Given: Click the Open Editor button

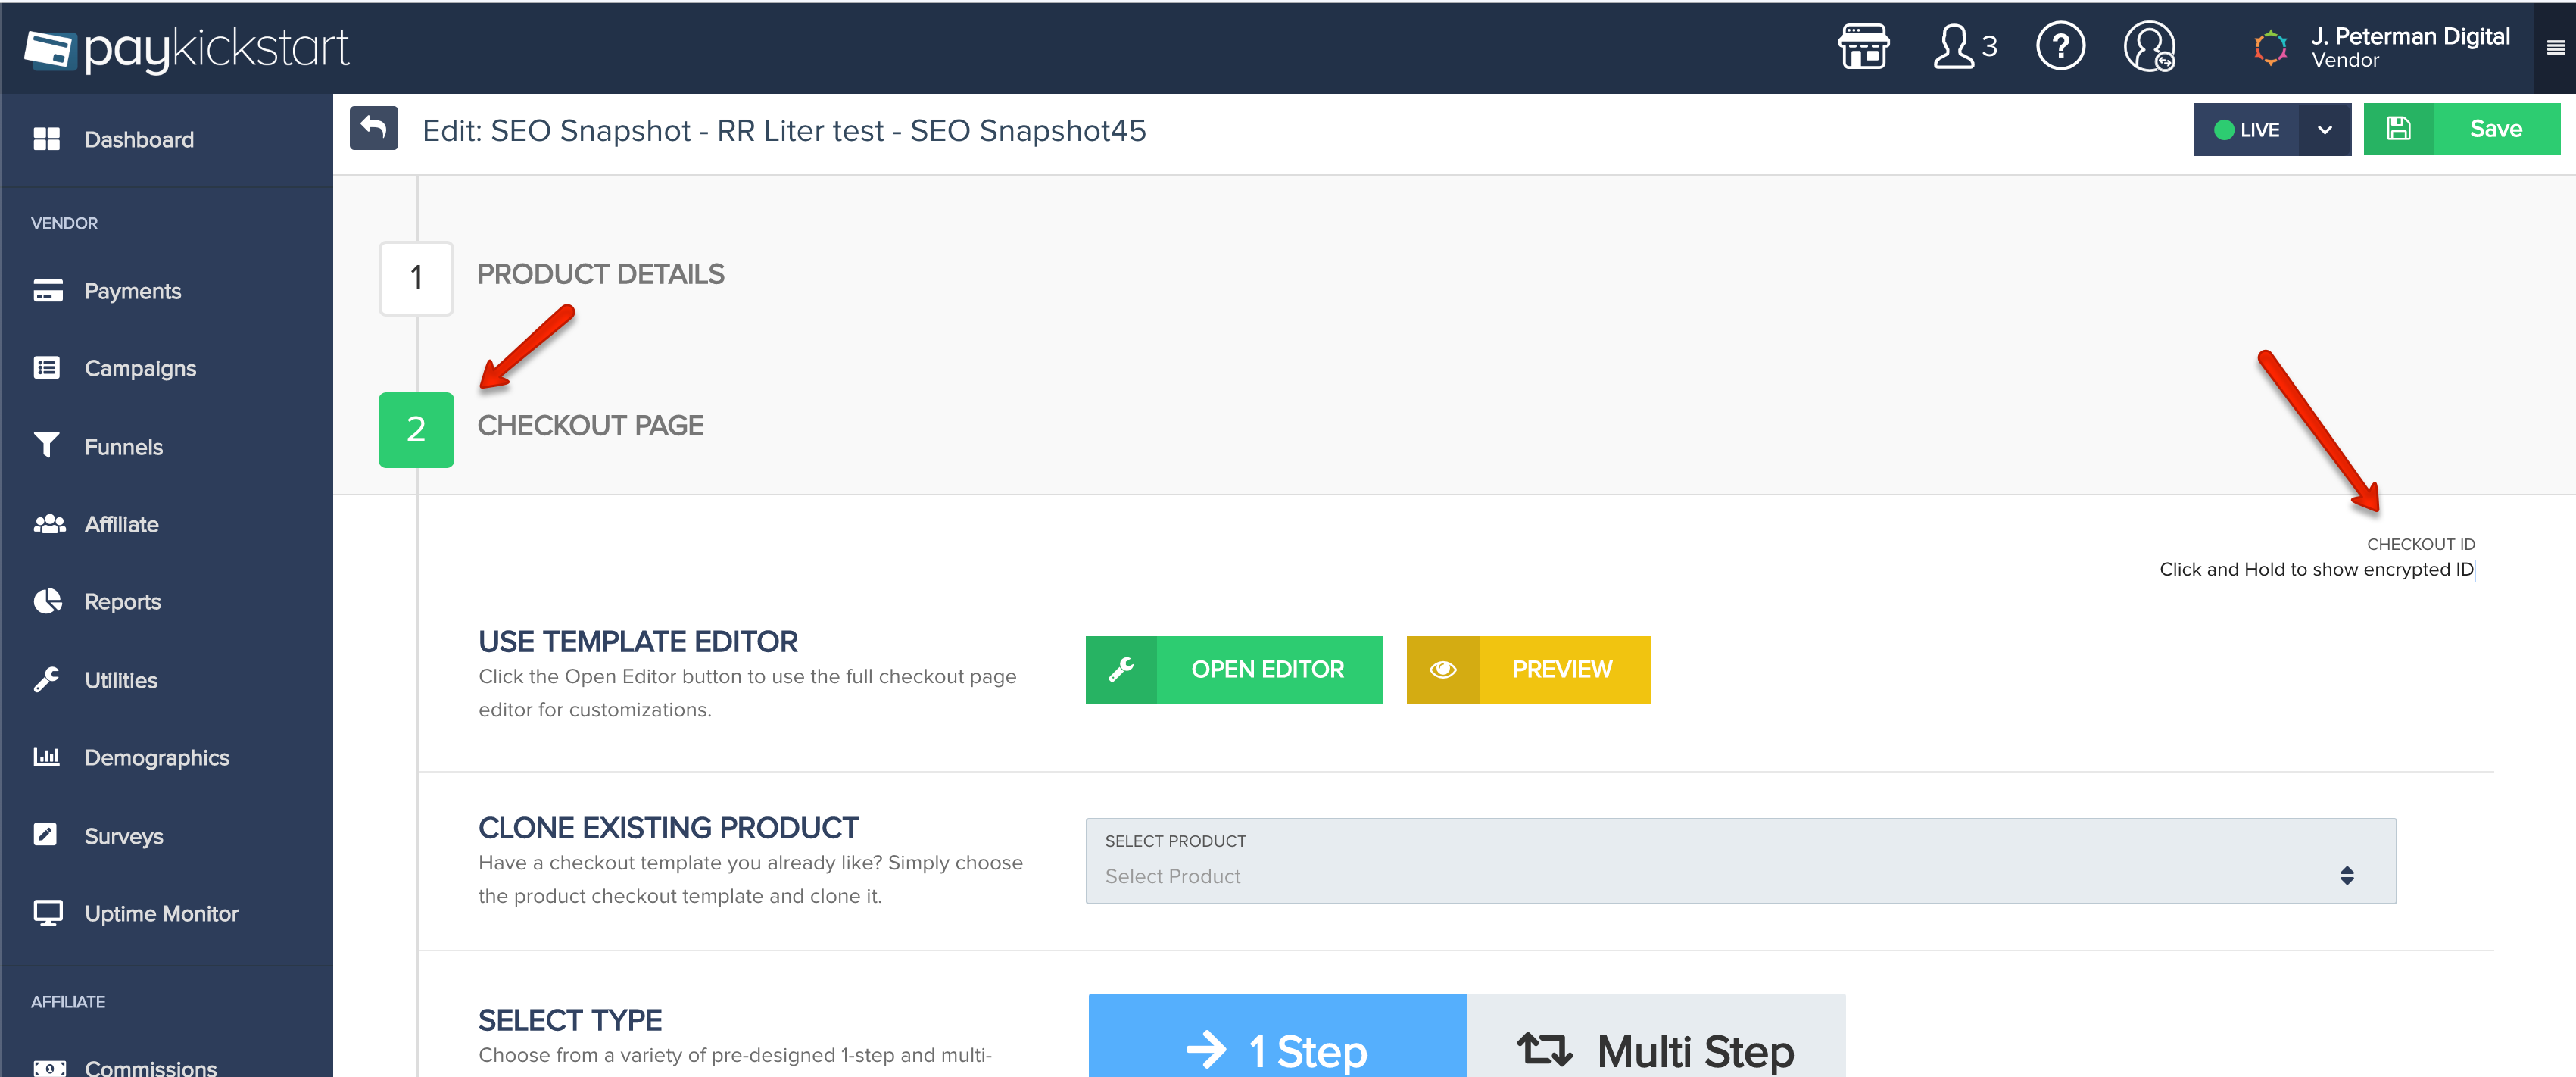Looking at the screenshot, I should [x=1267, y=670].
